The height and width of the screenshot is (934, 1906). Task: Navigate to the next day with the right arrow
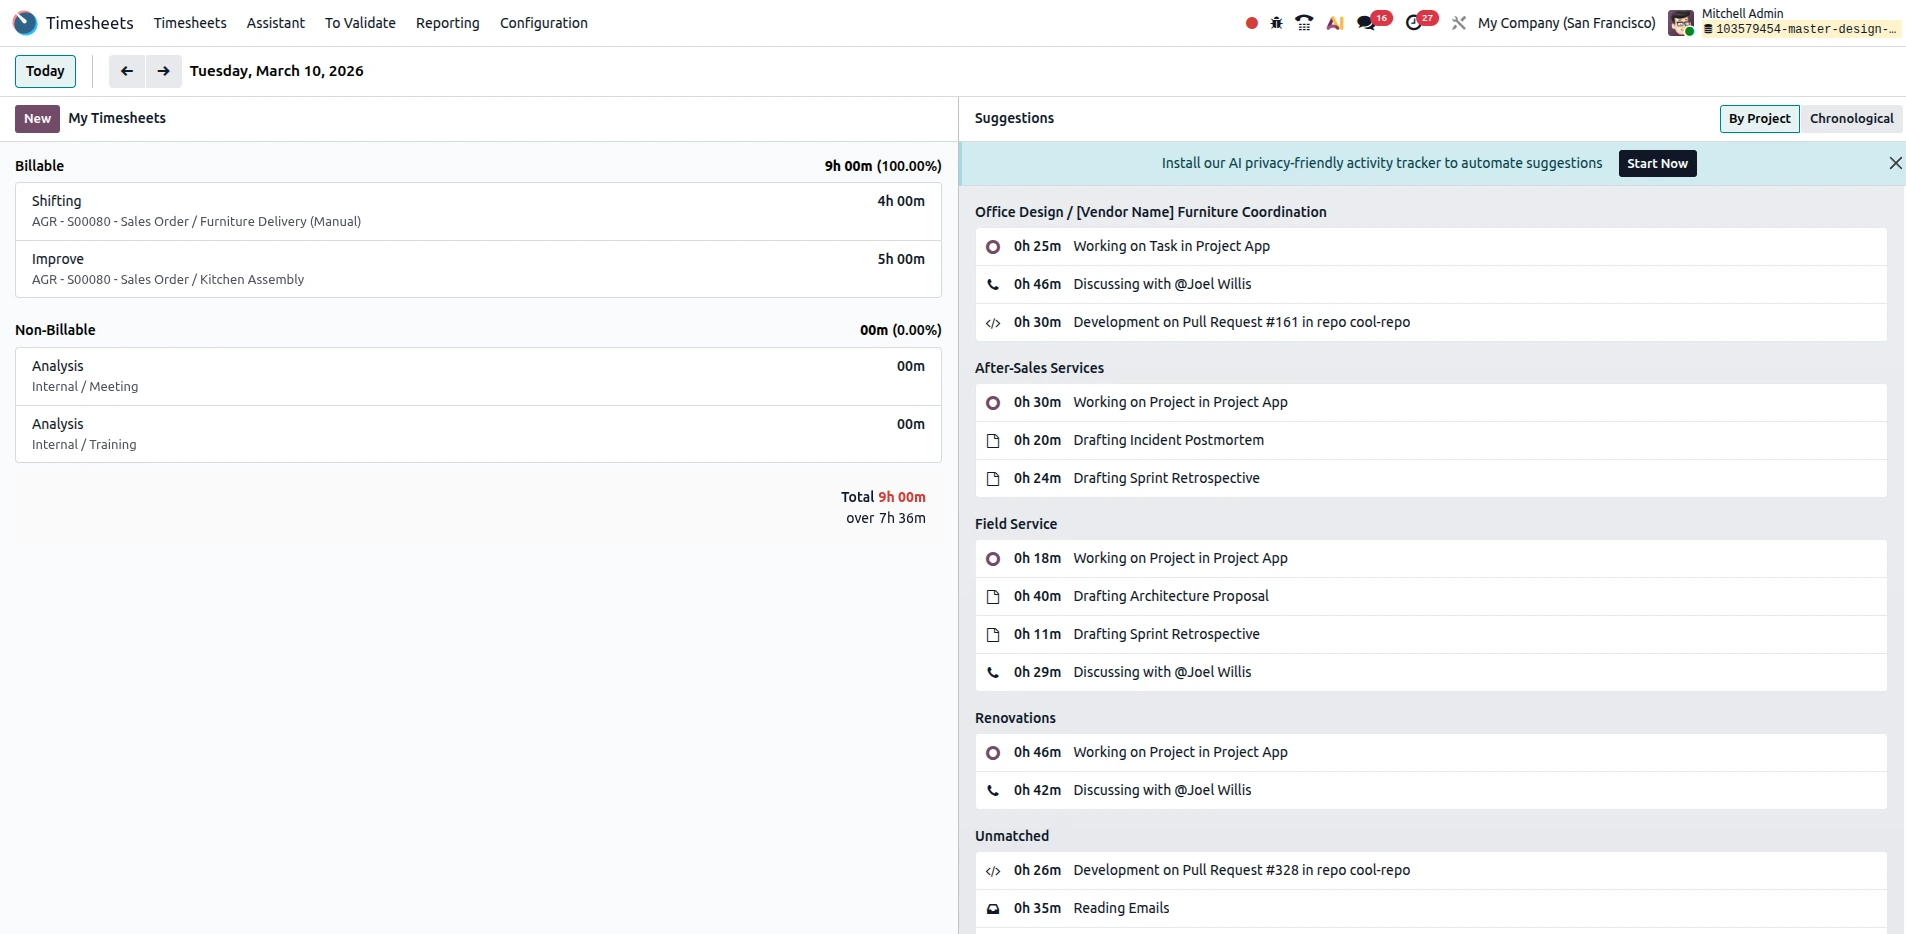pos(163,71)
